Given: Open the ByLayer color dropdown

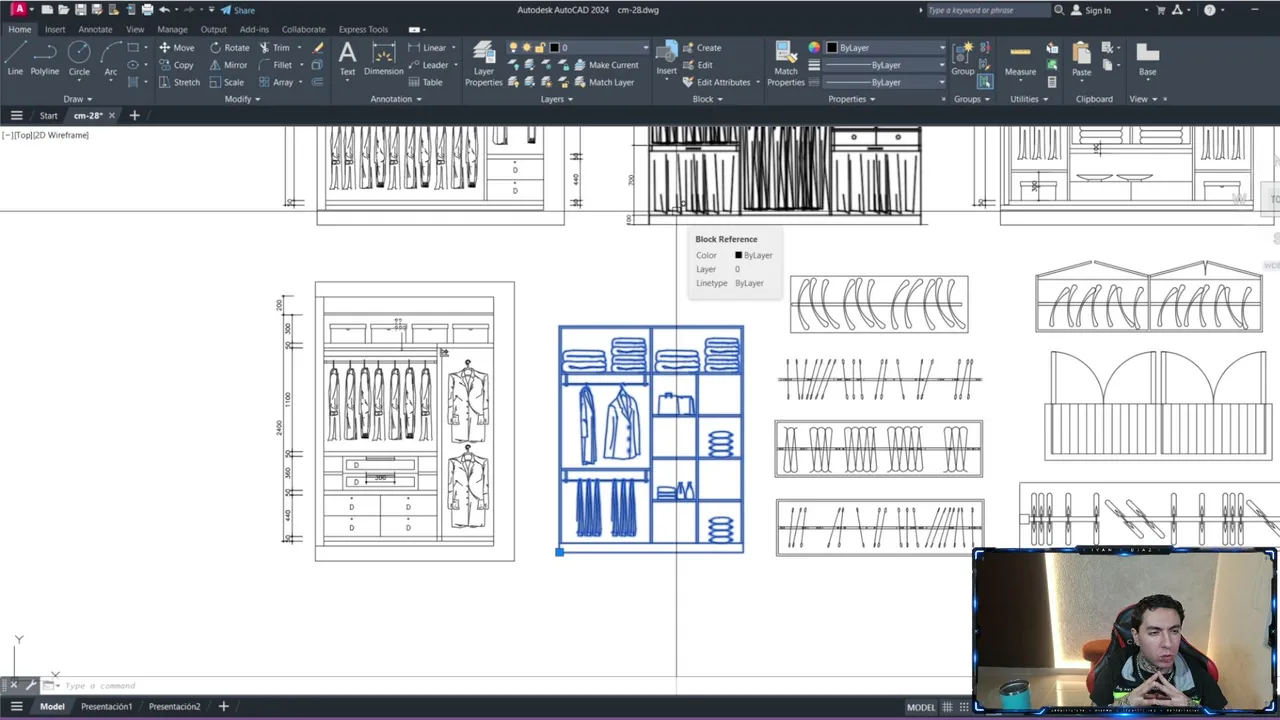Looking at the screenshot, I should pos(885,47).
